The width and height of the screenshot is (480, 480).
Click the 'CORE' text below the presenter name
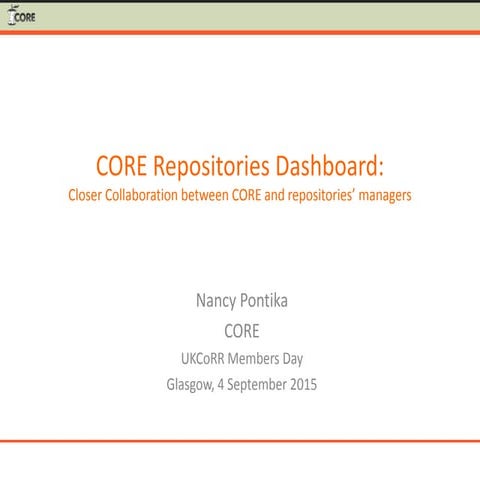[x=242, y=331]
